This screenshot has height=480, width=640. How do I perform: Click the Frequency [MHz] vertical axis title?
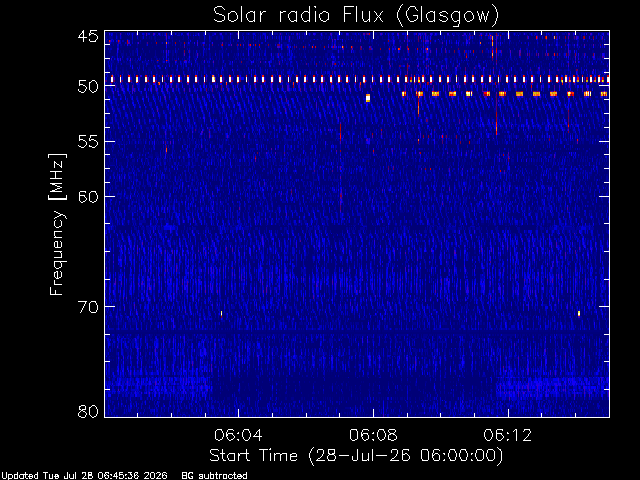(x=57, y=224)
